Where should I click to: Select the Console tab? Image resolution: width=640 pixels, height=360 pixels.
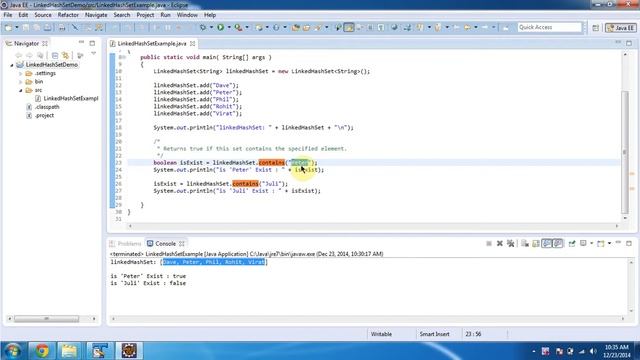[x=165, y=244]
